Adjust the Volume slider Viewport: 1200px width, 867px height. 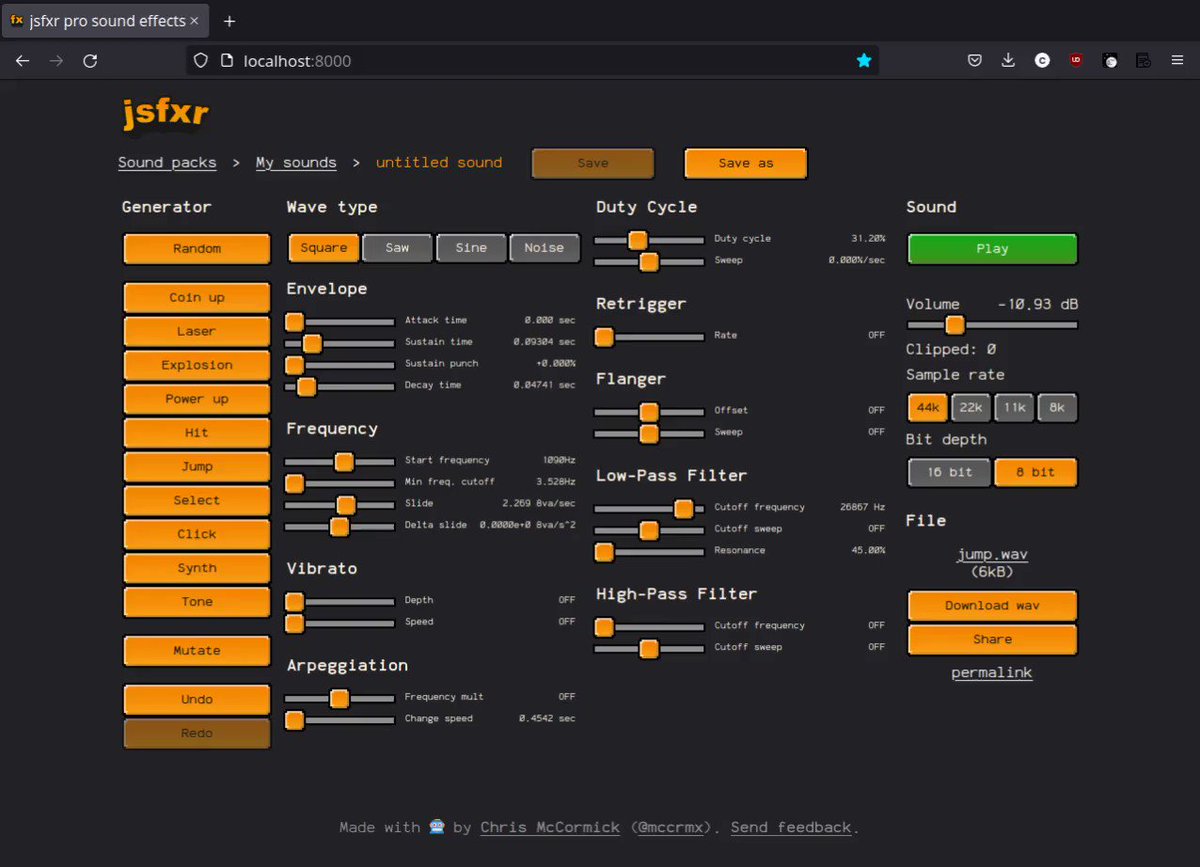click(x=992, y=325)
